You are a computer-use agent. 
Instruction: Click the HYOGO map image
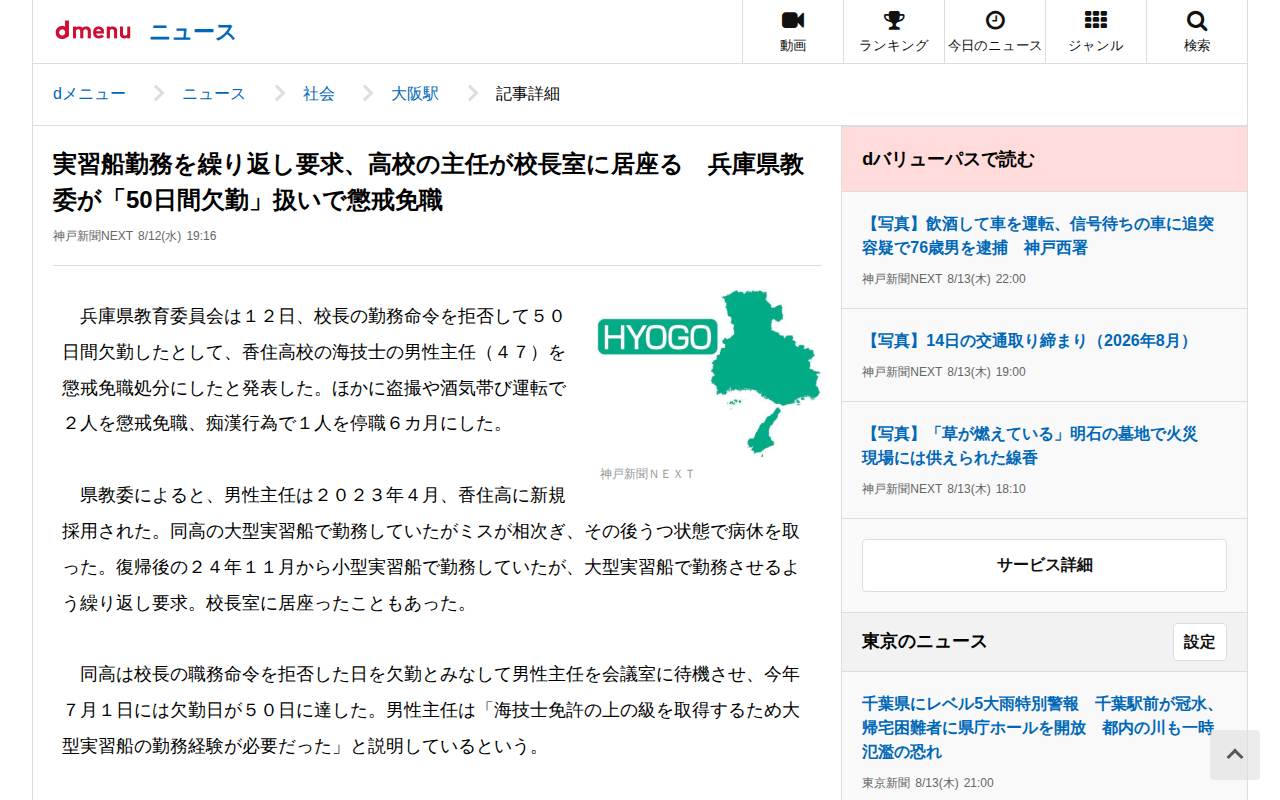pyautogui.click(x=709, y=372)
